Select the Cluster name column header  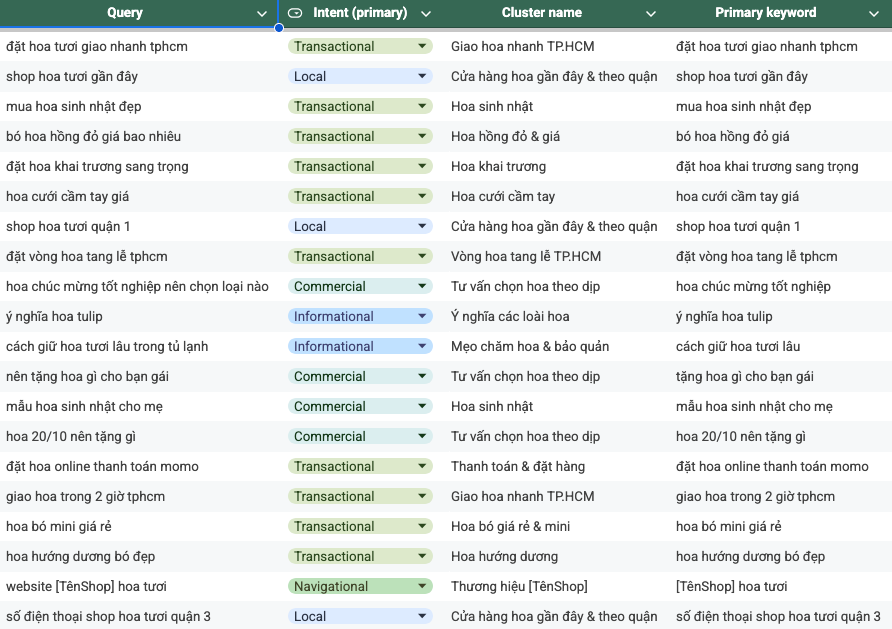(x=542, y=13)
